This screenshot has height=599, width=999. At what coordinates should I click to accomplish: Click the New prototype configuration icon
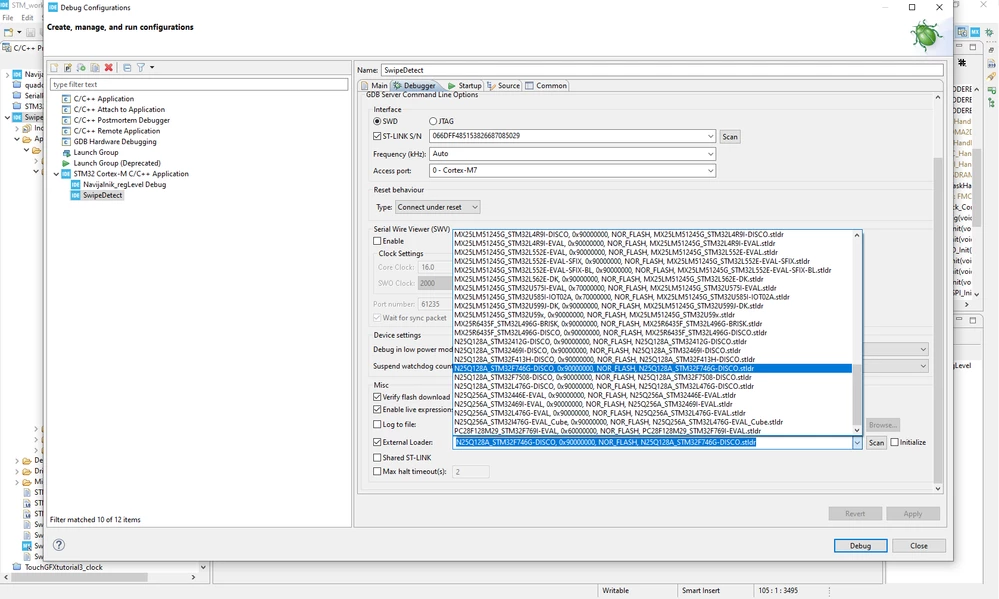point(68,68)
